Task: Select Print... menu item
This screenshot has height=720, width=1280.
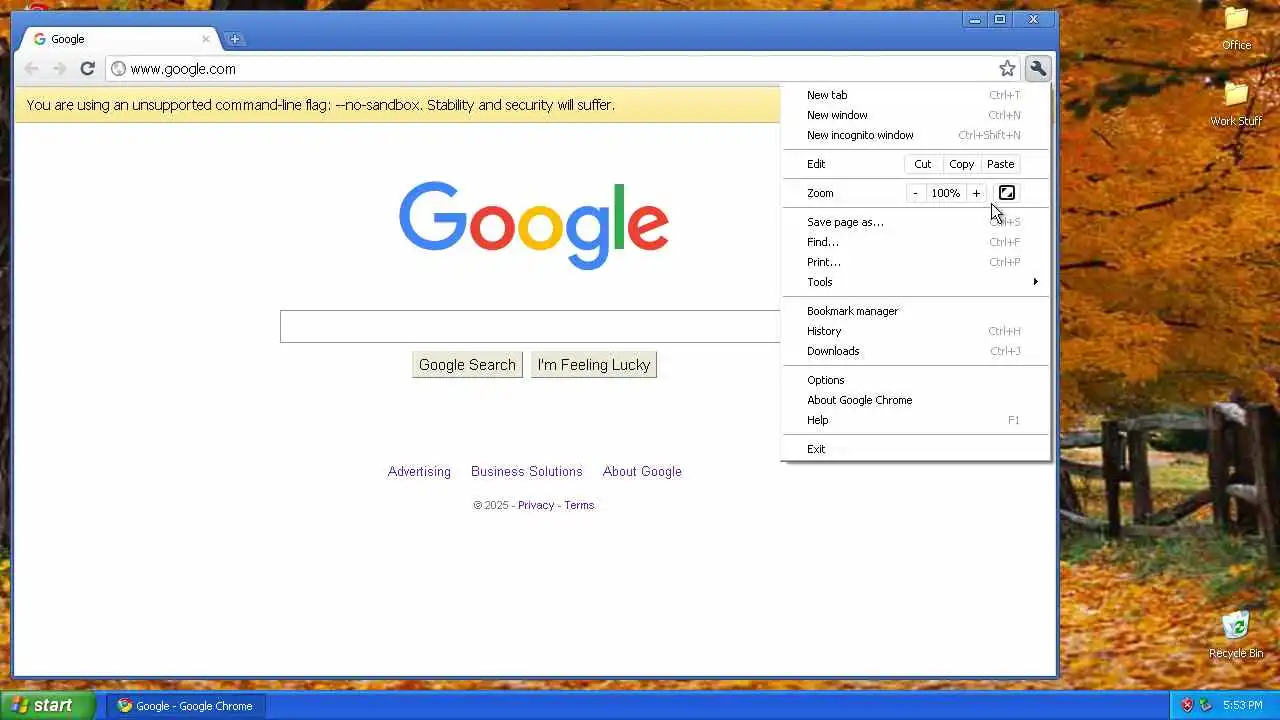Action: [x=916, y=262]
